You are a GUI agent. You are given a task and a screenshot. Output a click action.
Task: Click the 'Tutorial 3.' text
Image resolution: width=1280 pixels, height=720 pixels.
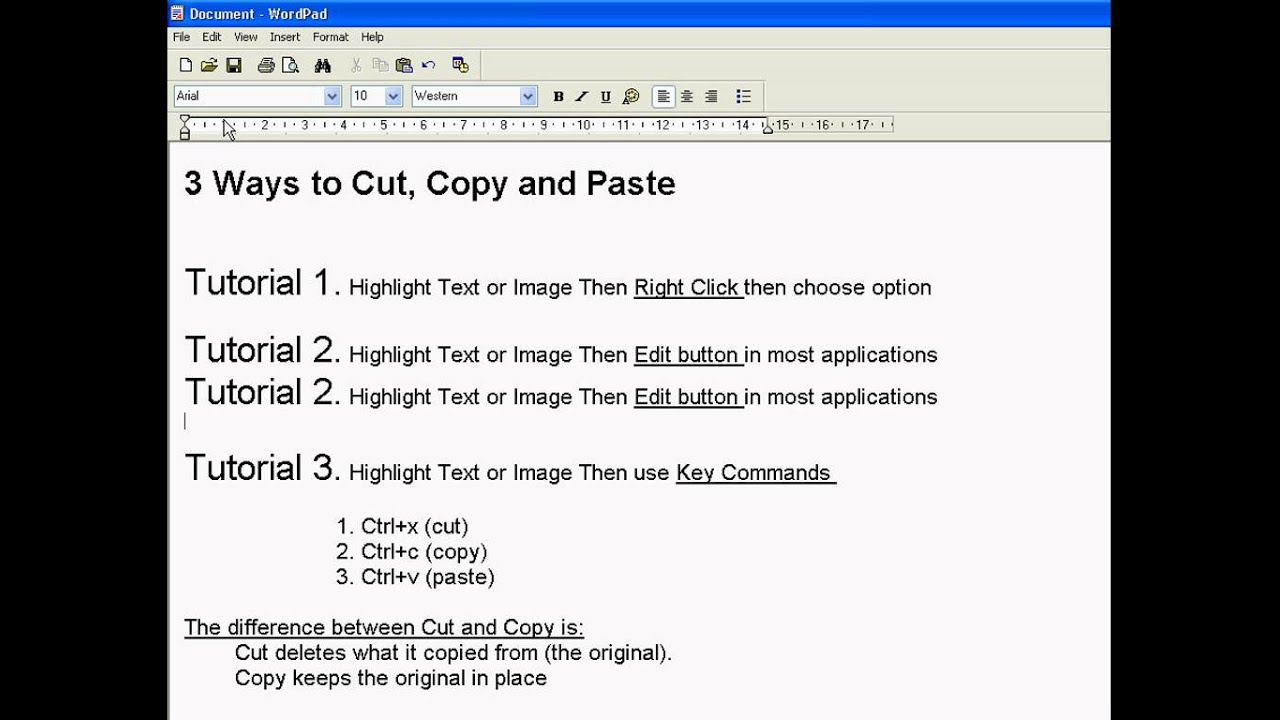pyautogui.click(x=263, y=468)
